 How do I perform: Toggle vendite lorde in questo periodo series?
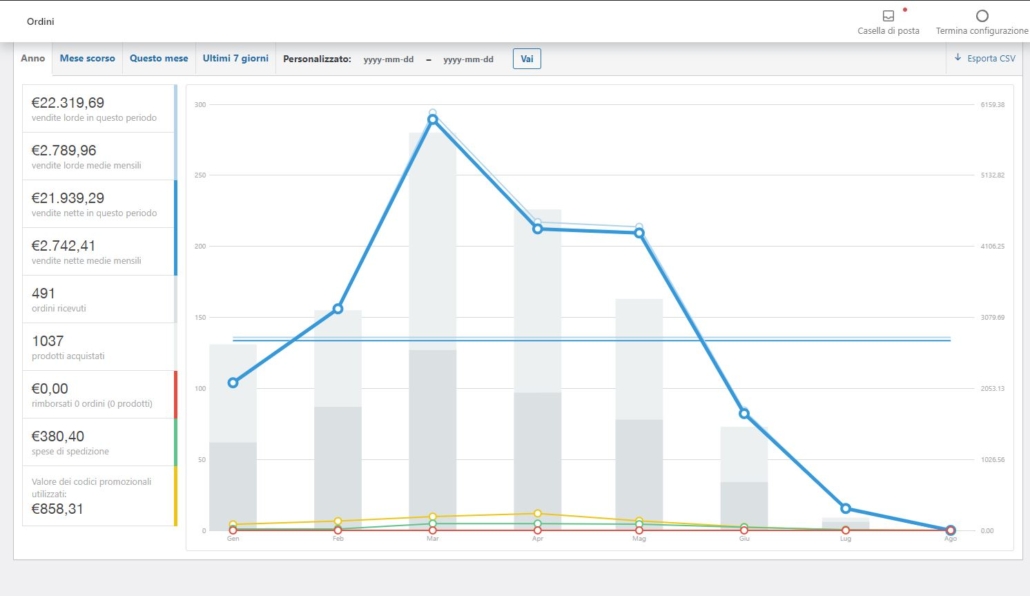coord(98,109)
